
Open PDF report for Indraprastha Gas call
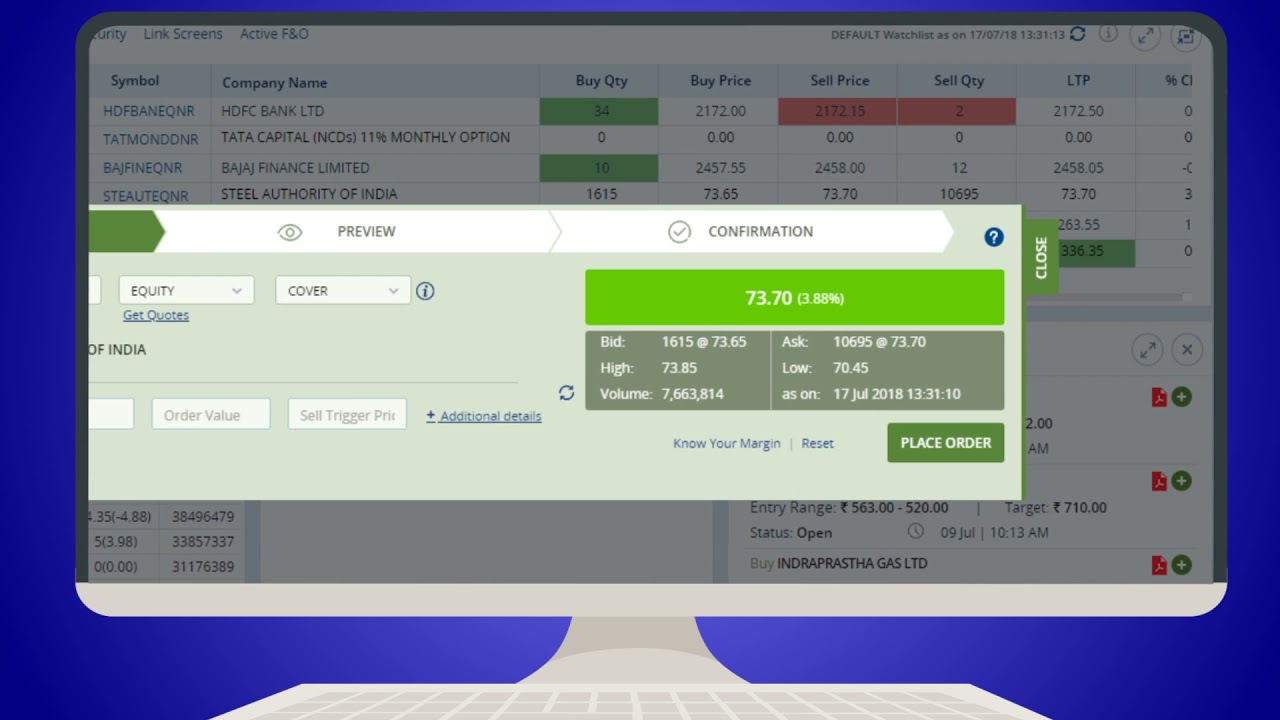click(x=1159, y=565)
